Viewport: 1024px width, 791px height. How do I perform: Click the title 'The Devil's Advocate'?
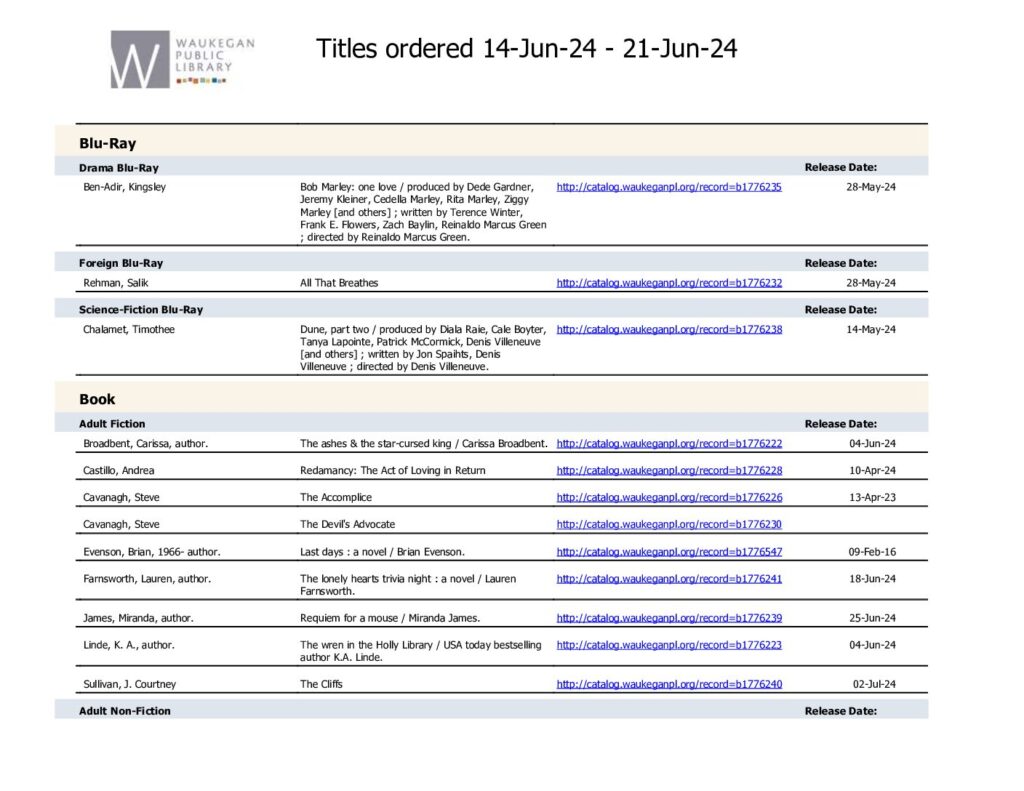point(347,524)
